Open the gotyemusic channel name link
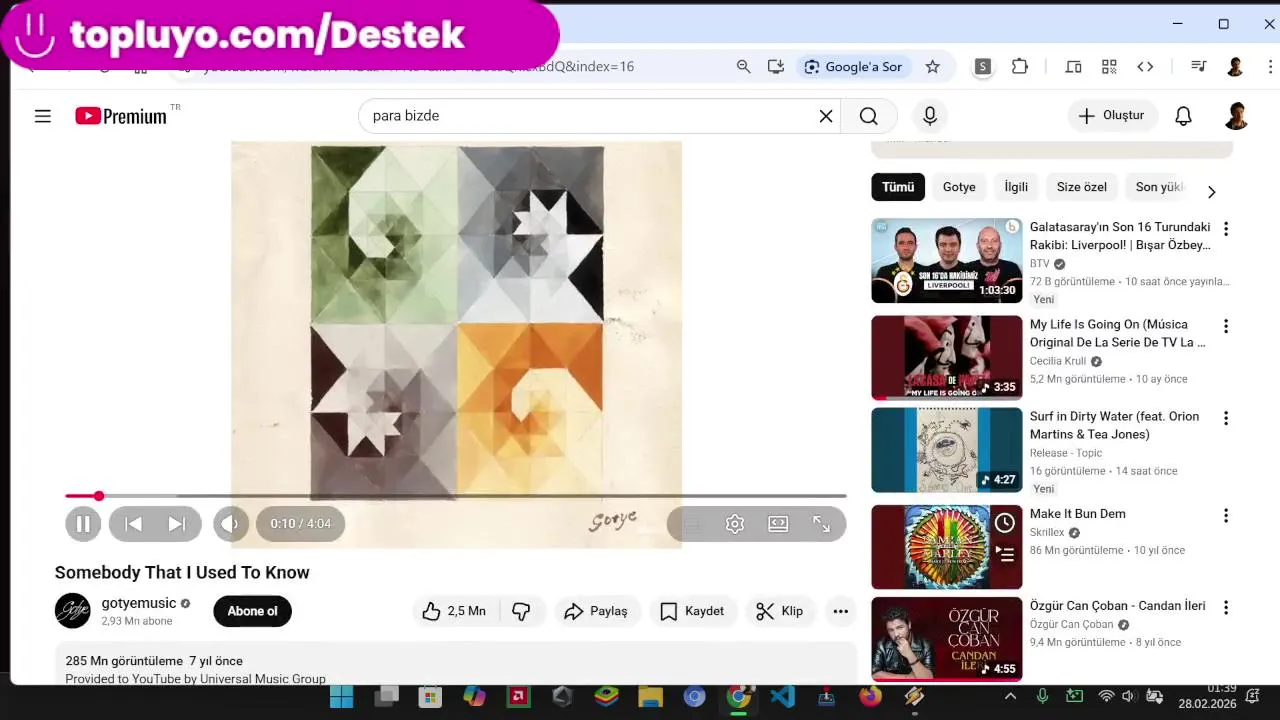 139,603
